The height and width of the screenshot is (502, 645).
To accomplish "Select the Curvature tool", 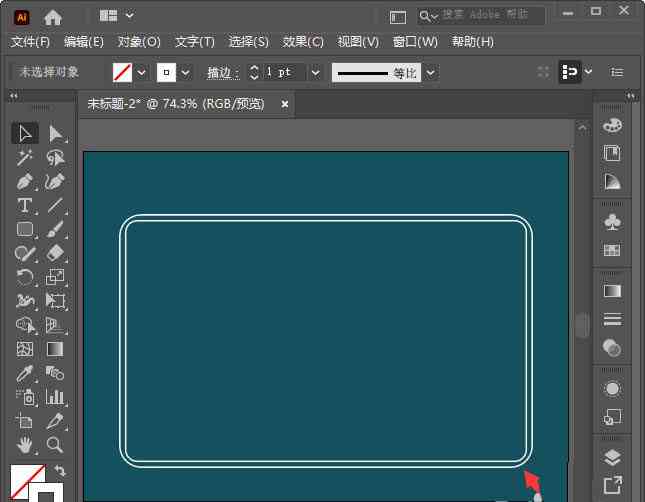I will click(55, 181).
